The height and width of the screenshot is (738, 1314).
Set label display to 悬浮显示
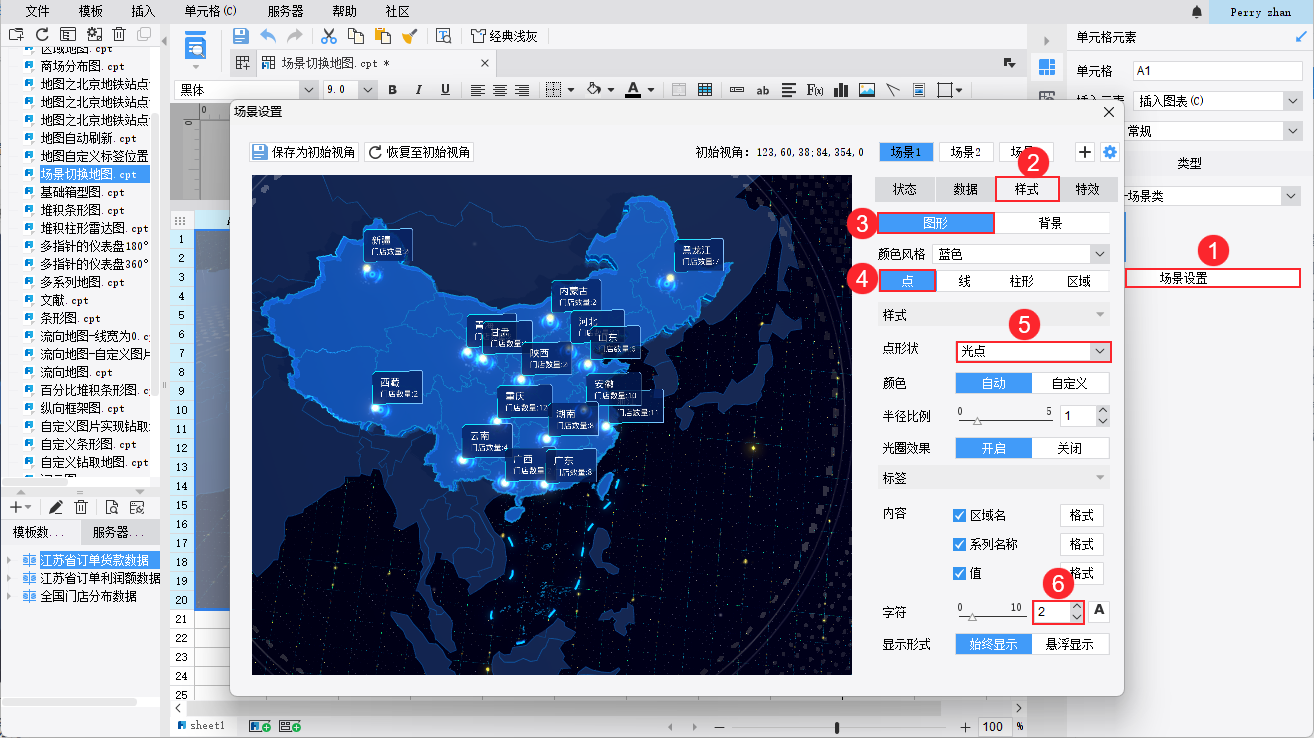coord(1070,645)
